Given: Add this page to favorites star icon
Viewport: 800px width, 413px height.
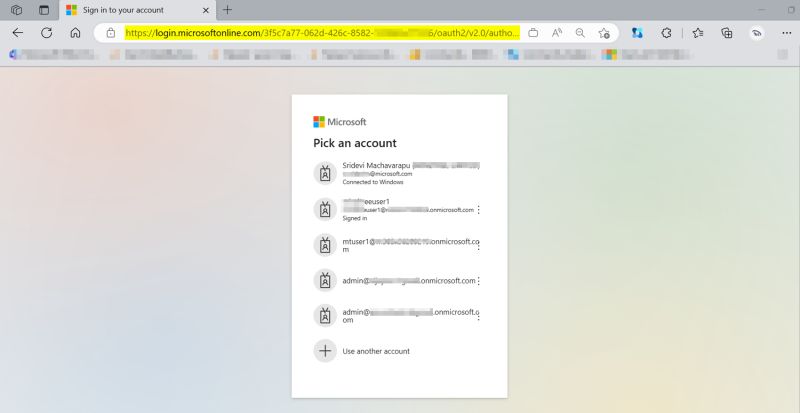Looking at the screenshot, I should pos(604,33).
